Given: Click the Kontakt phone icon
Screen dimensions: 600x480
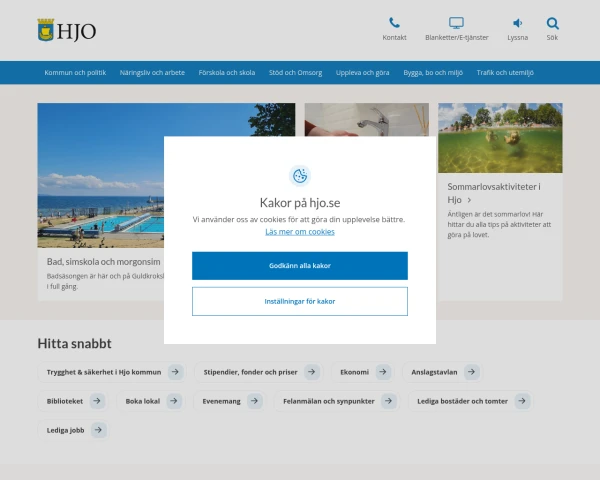Looking at the screenshot, I should click(394, 23).
